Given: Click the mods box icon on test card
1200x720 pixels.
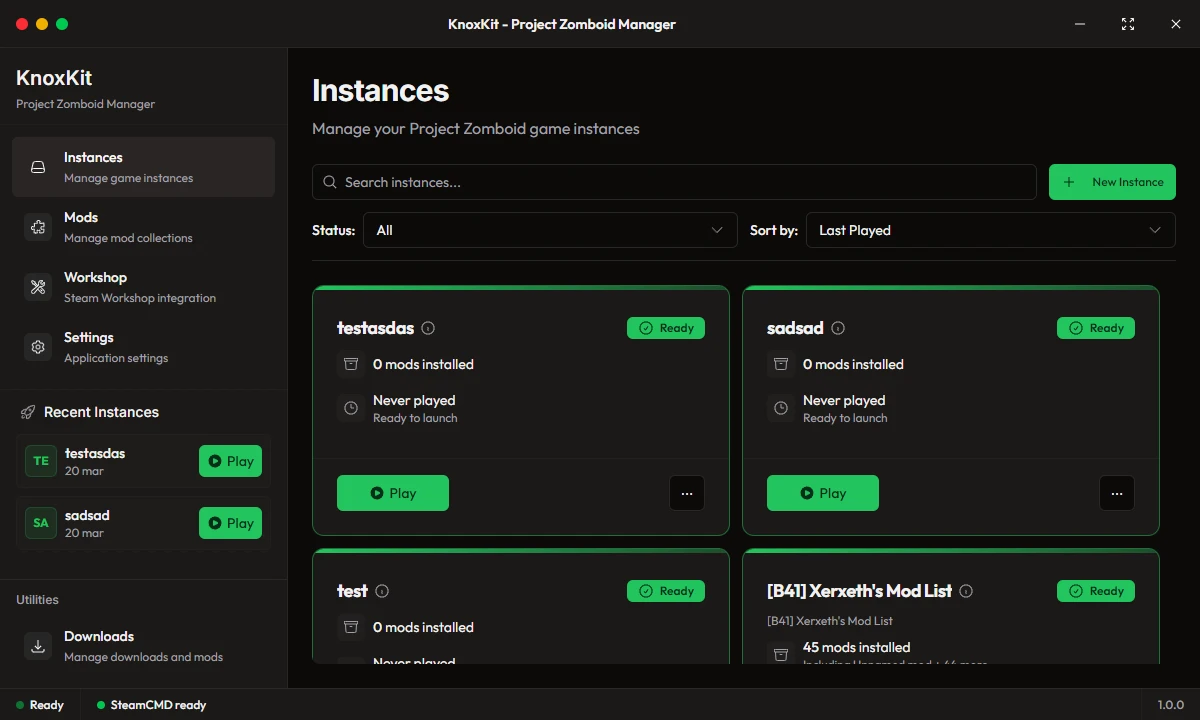Looking at the screenshot, I should pyautogui.click(x=351, y=627).
